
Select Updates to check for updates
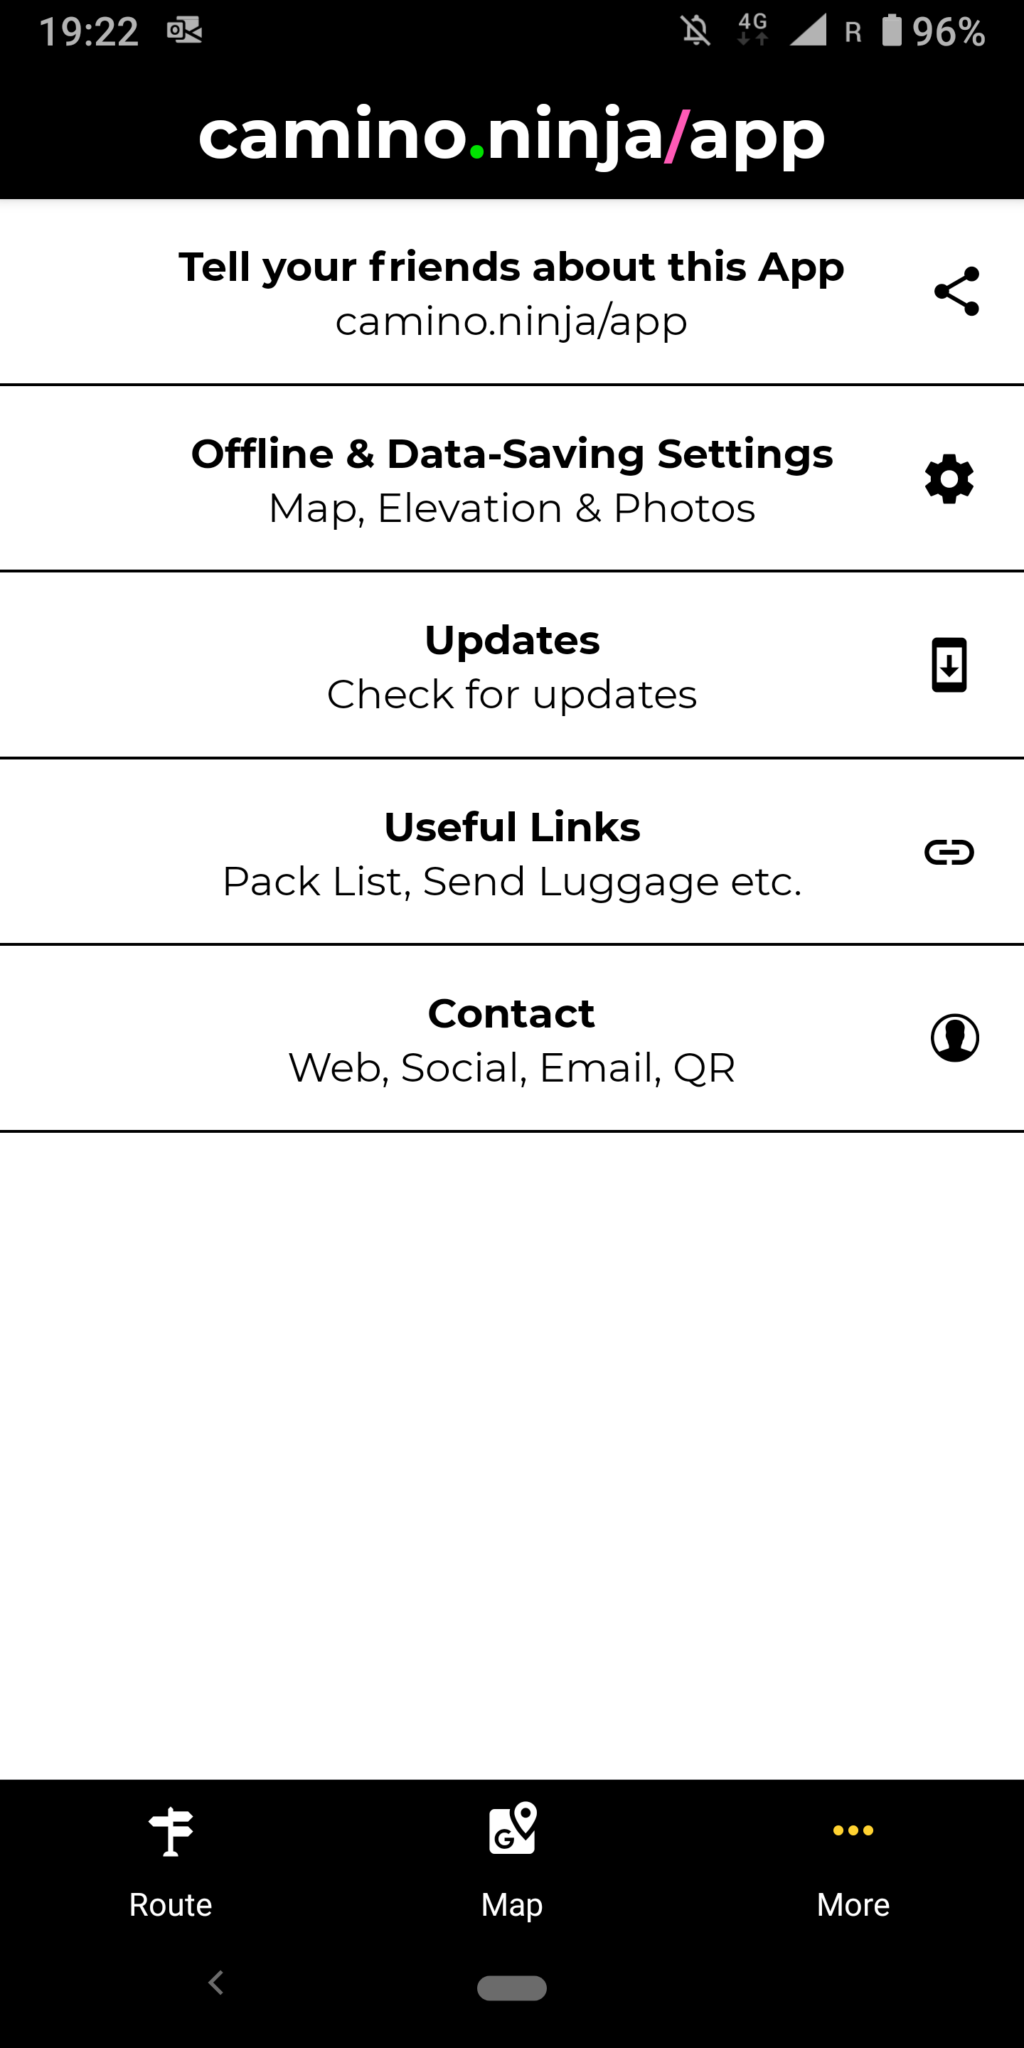pos(511,666)
